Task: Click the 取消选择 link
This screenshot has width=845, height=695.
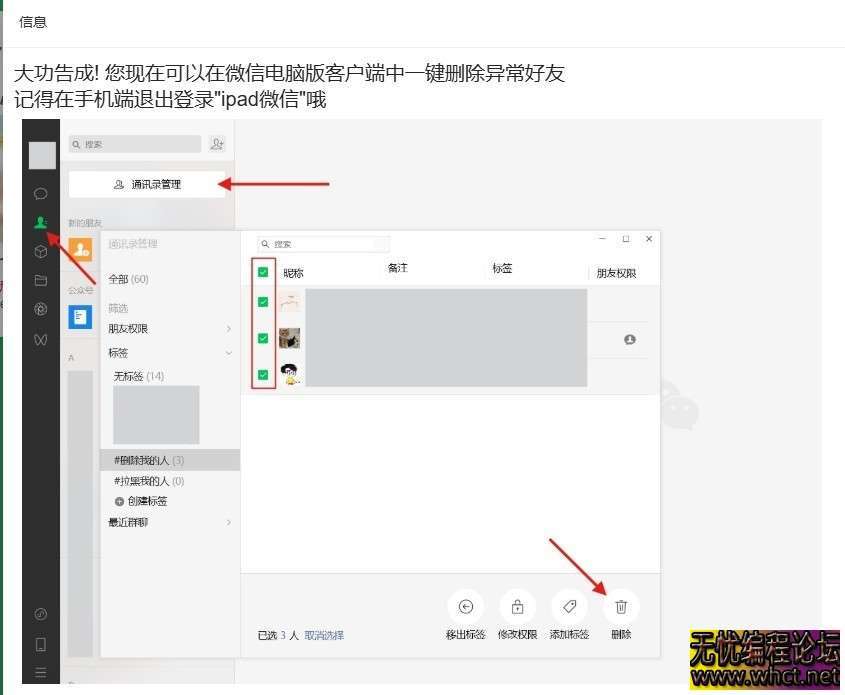Action: [x=324, y=635]
